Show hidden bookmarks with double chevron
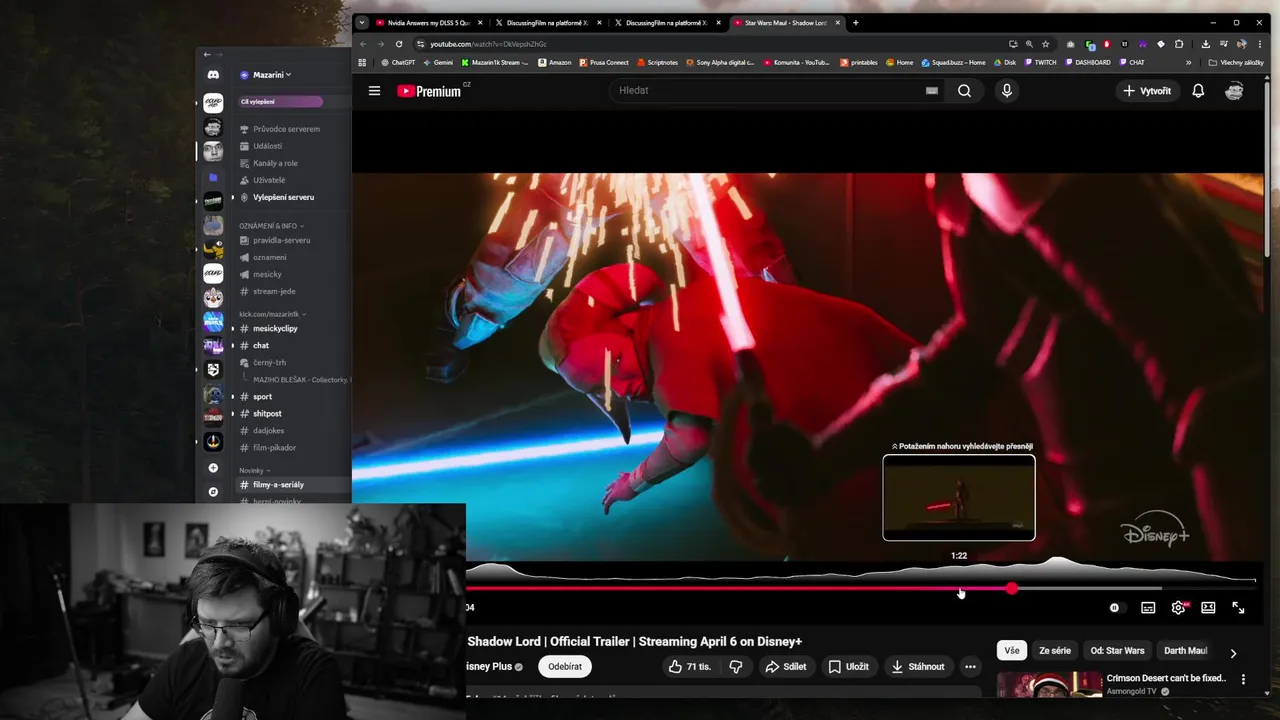 tap(1188, 62)
